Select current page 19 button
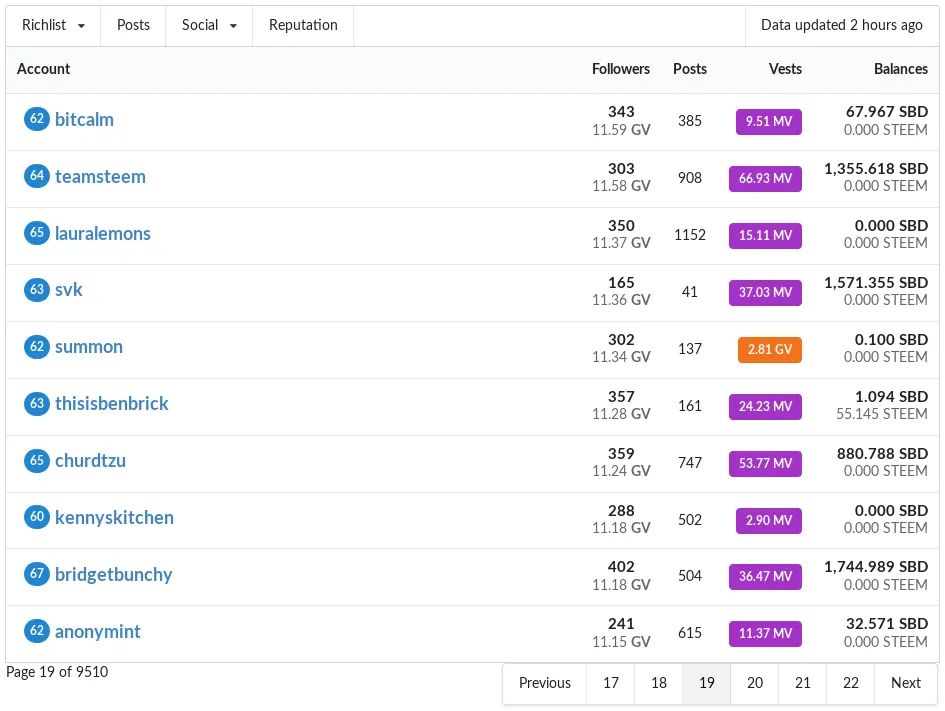This screenshot has width=945, height=711. pyautogui.click(x=706, y=683)
